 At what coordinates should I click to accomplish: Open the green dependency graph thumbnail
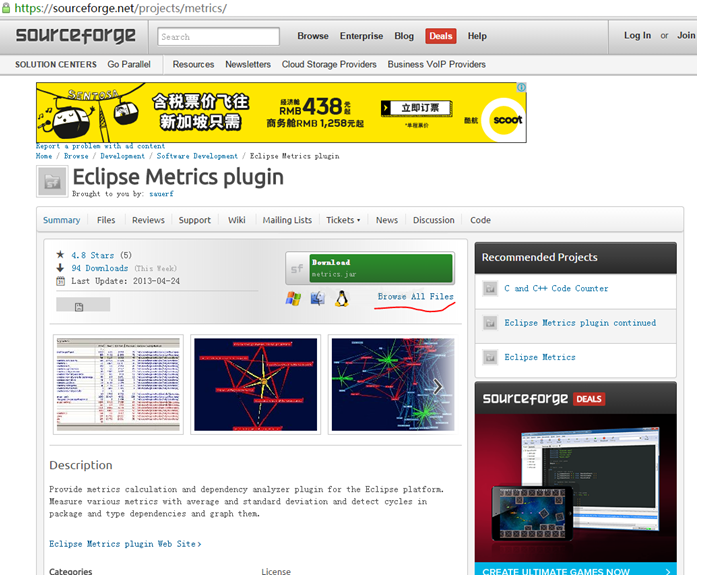393,384
